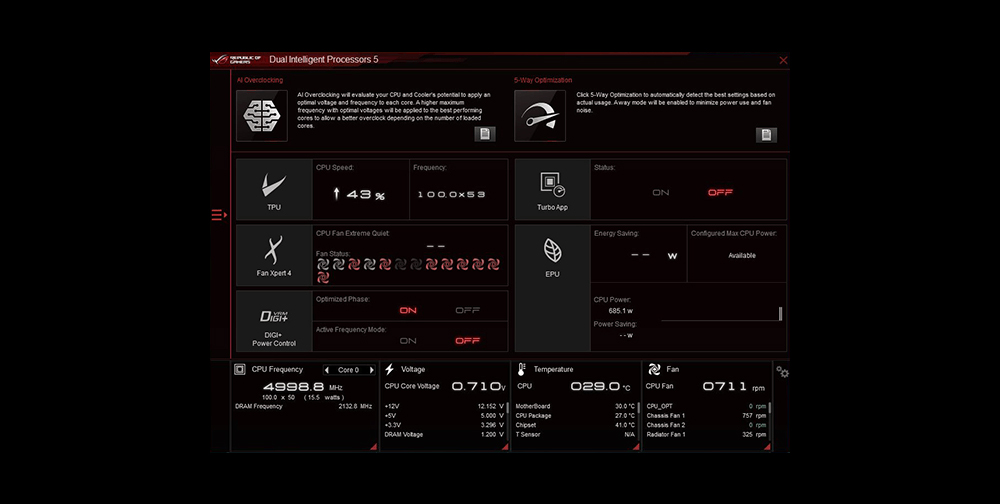Viewport: 1000px width, 504px height.
Task: Set Active Frequency Mode to OFF
Action: point(467,341)
